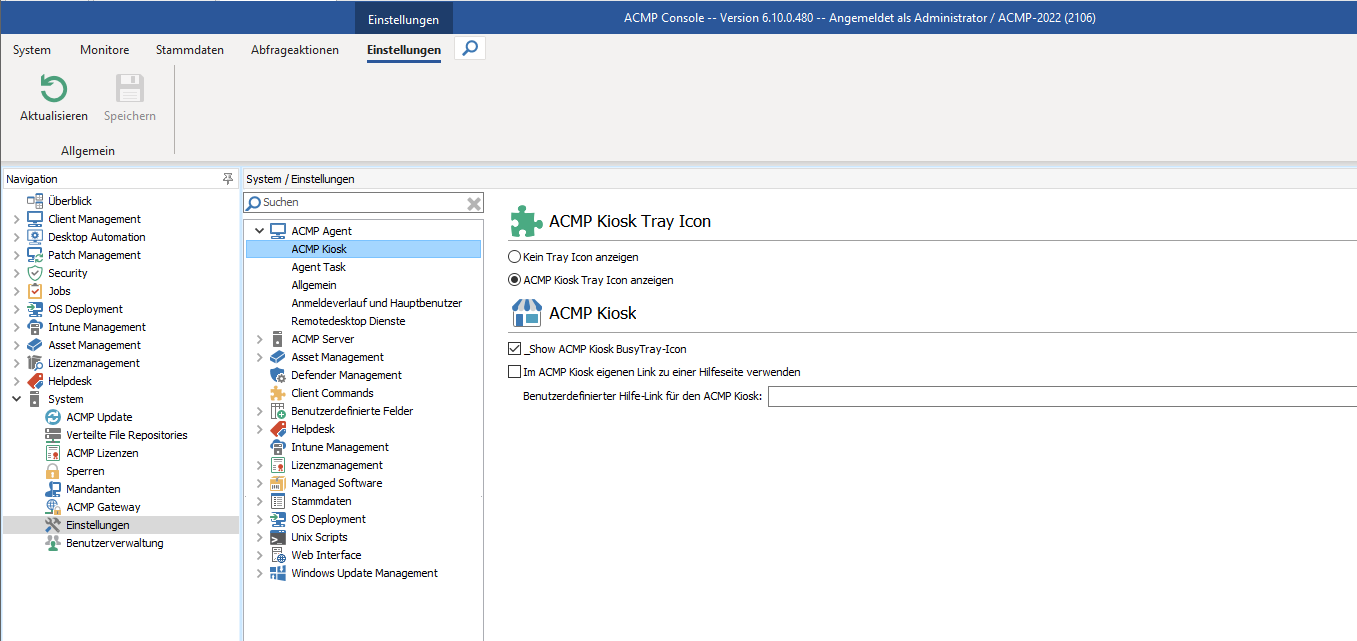Uncheck Show ACMP Kiosk BusyTray-Icon

tap(515, 349)
